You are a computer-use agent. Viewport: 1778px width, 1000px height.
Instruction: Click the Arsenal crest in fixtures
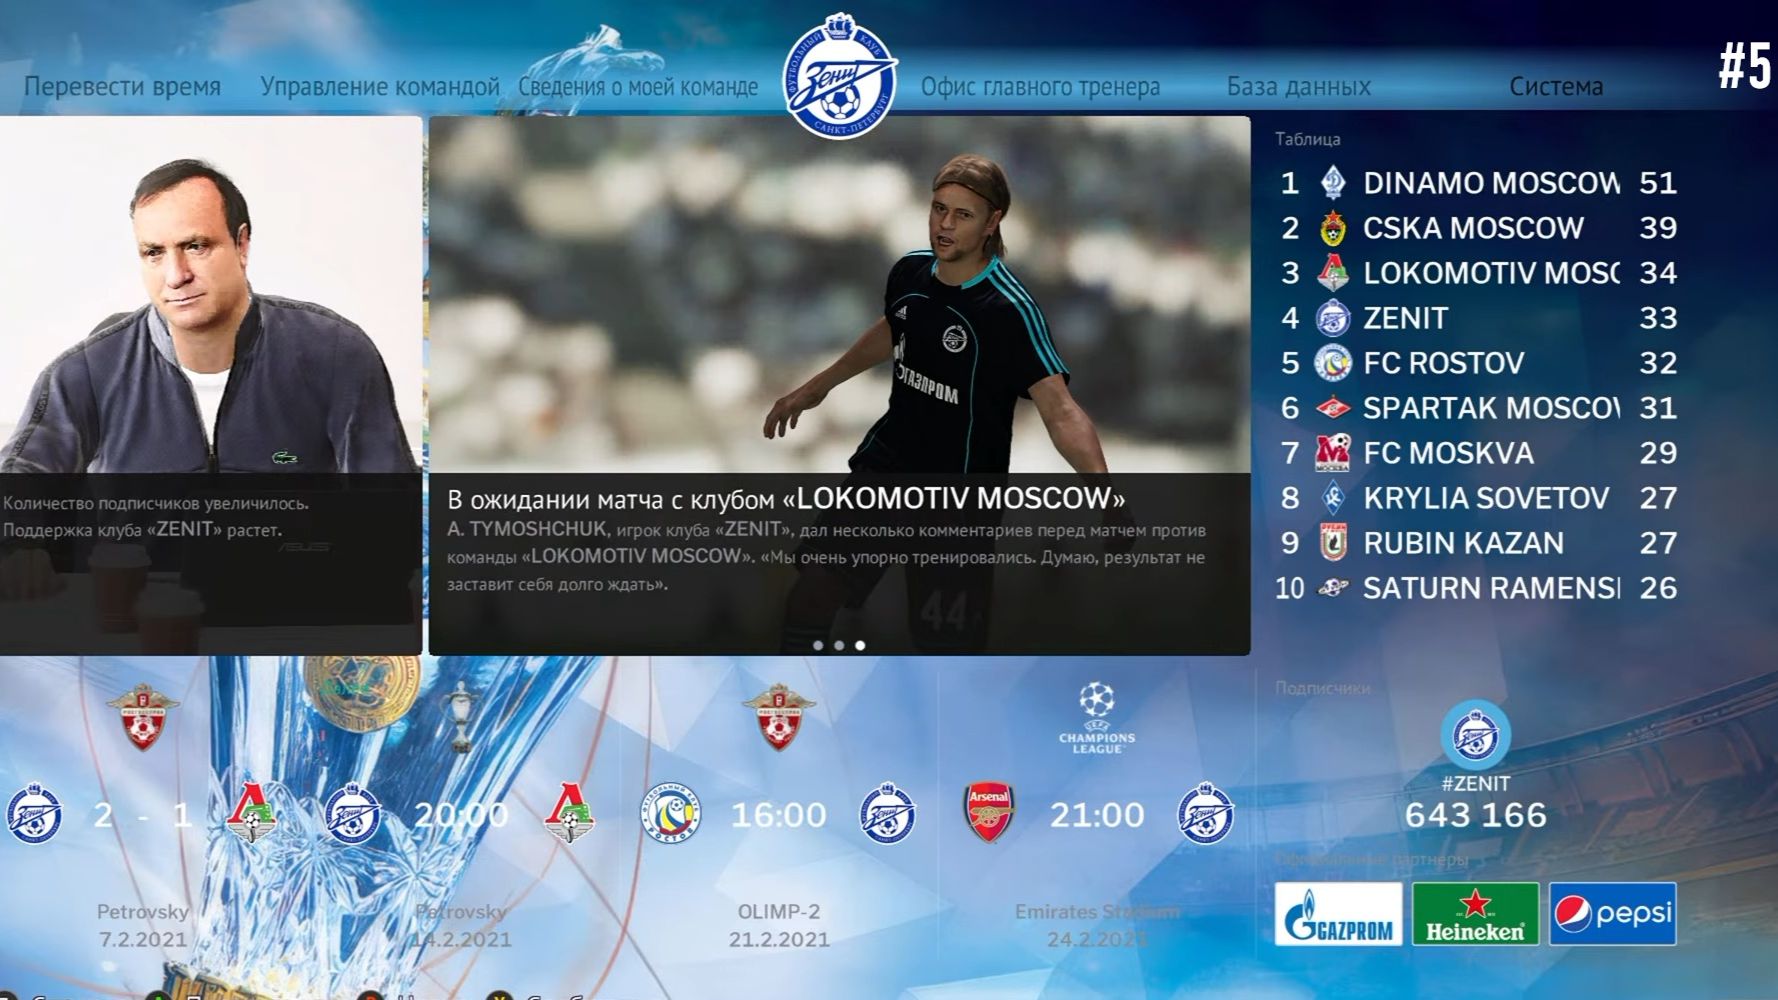(x=988, y=813)
